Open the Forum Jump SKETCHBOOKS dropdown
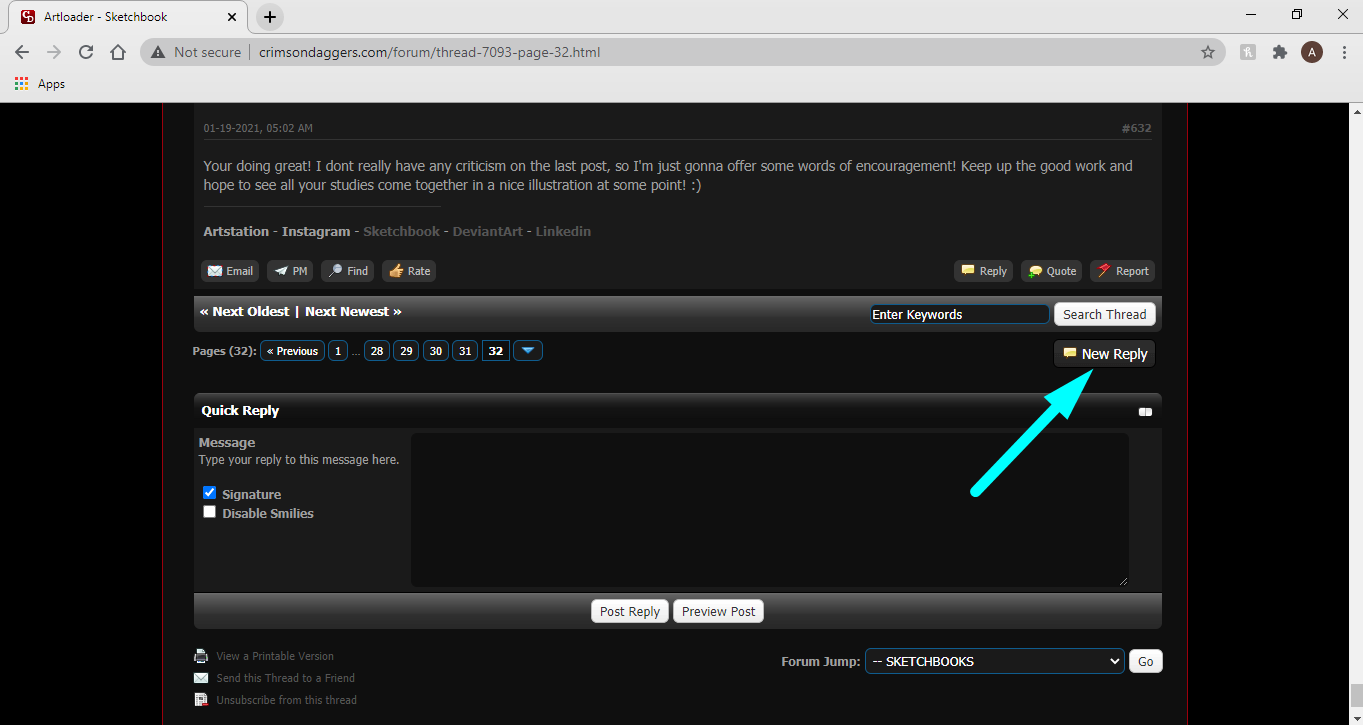Screen dimensions: 1363x725 (x=995, y=661)
